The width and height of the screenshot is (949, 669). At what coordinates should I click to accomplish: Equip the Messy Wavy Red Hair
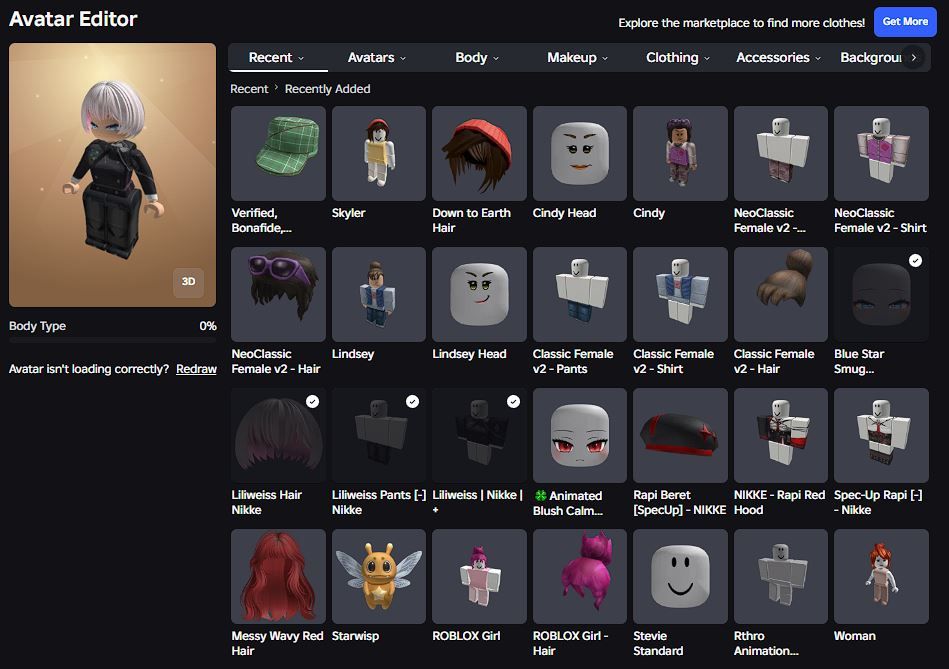pos(278,576)
